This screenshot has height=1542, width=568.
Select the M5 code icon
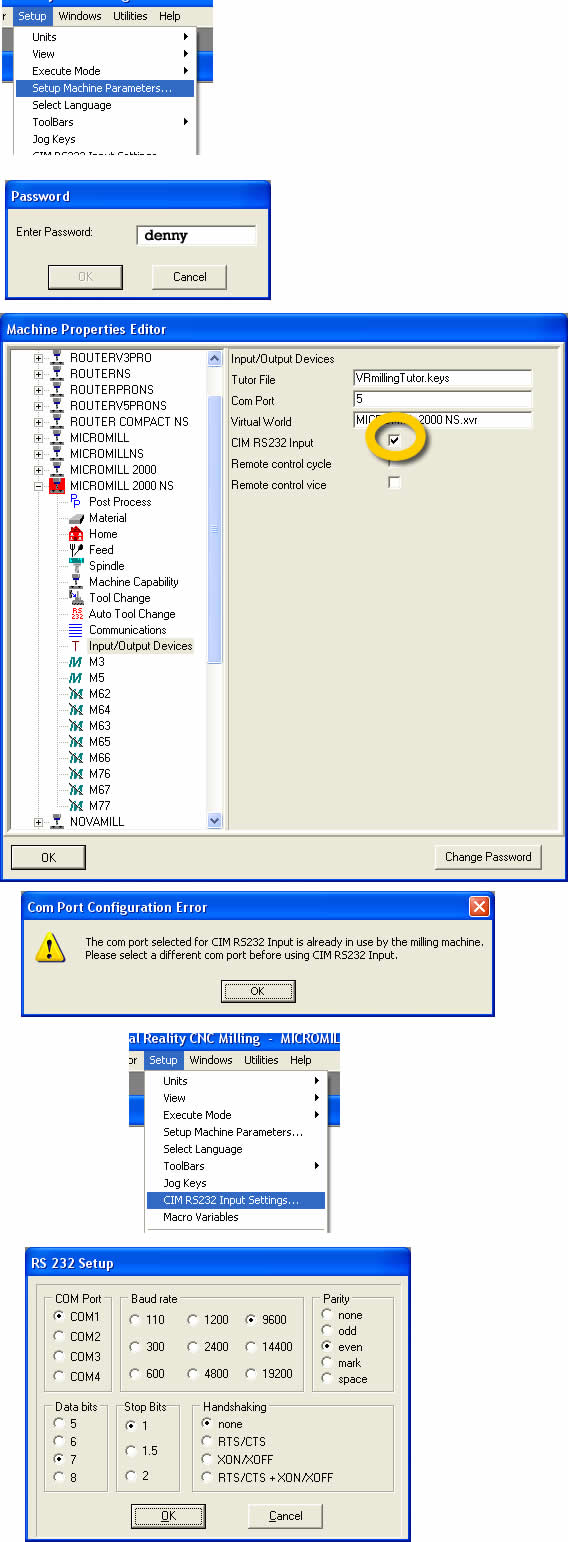click(x=76, y=678)
